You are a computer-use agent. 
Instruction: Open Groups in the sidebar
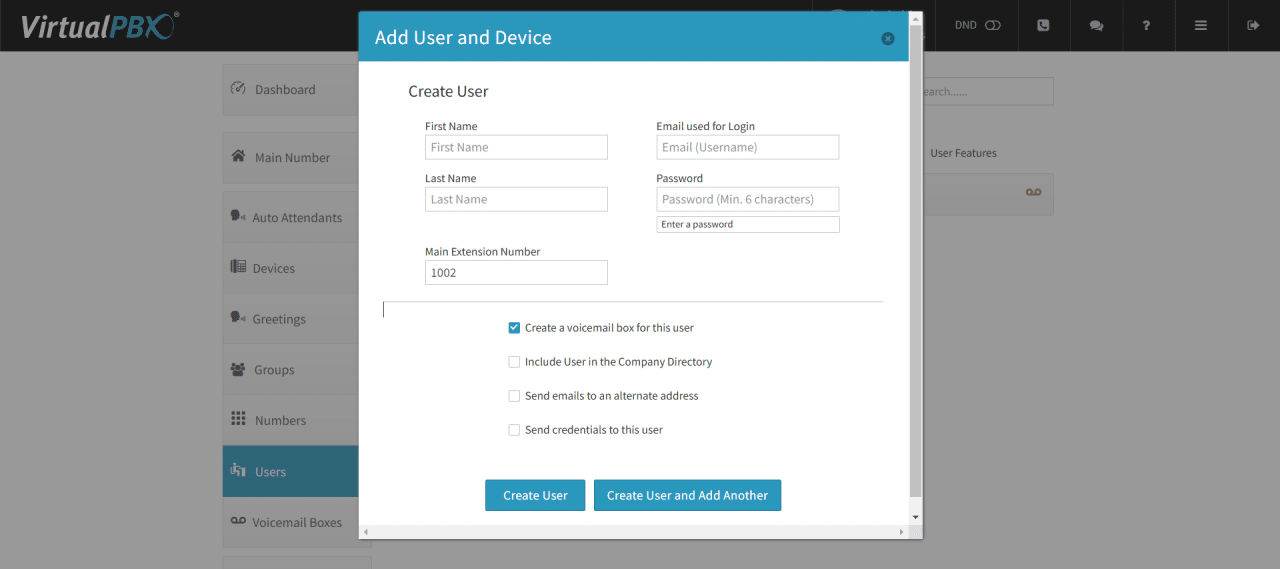point(290,370)
